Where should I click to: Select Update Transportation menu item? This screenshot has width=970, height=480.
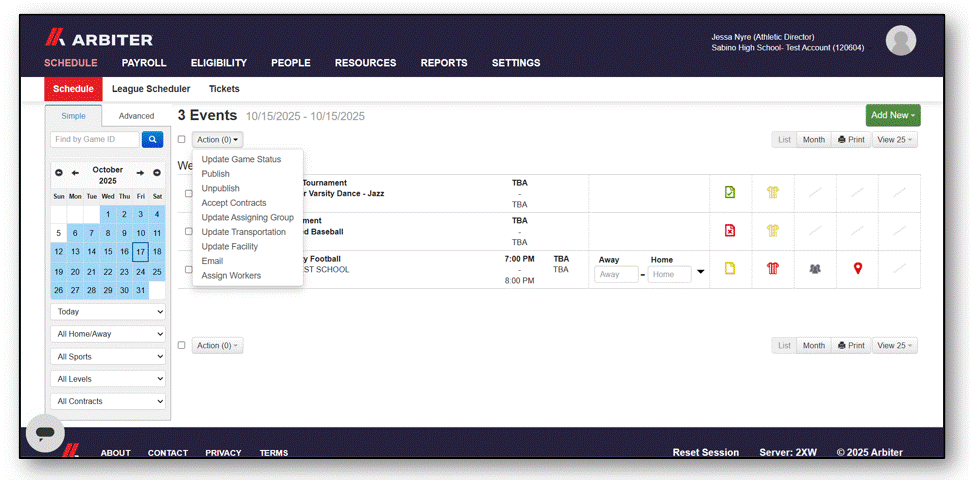pos(244,232)
